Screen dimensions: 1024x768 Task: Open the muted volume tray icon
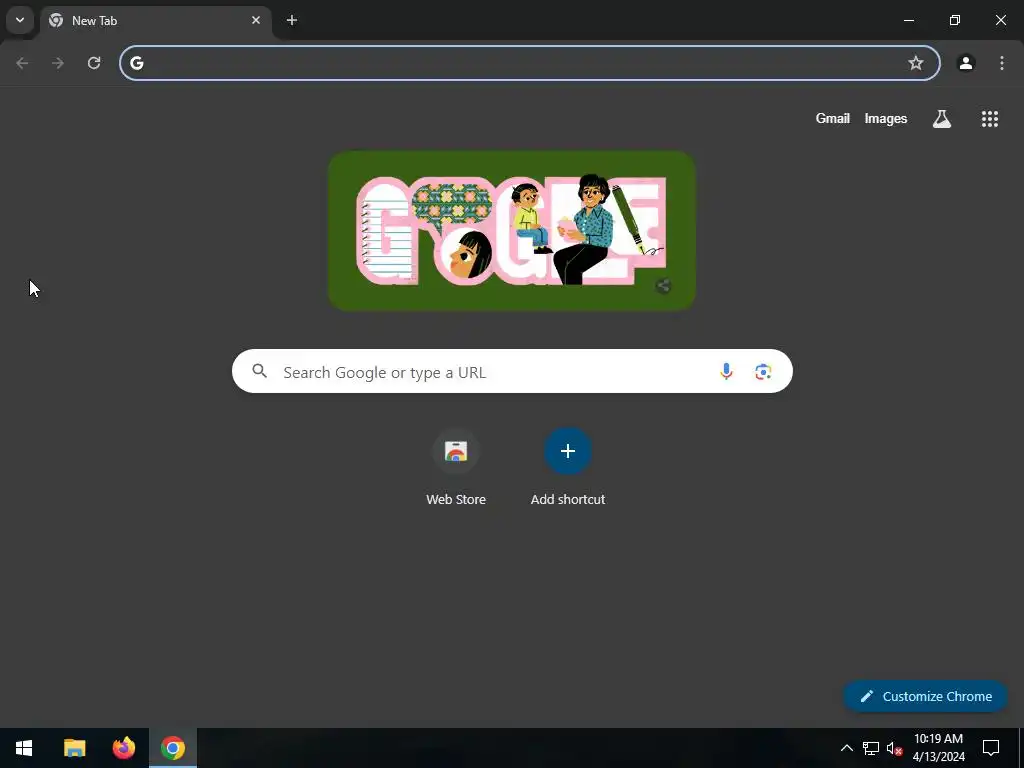point(895,748)
